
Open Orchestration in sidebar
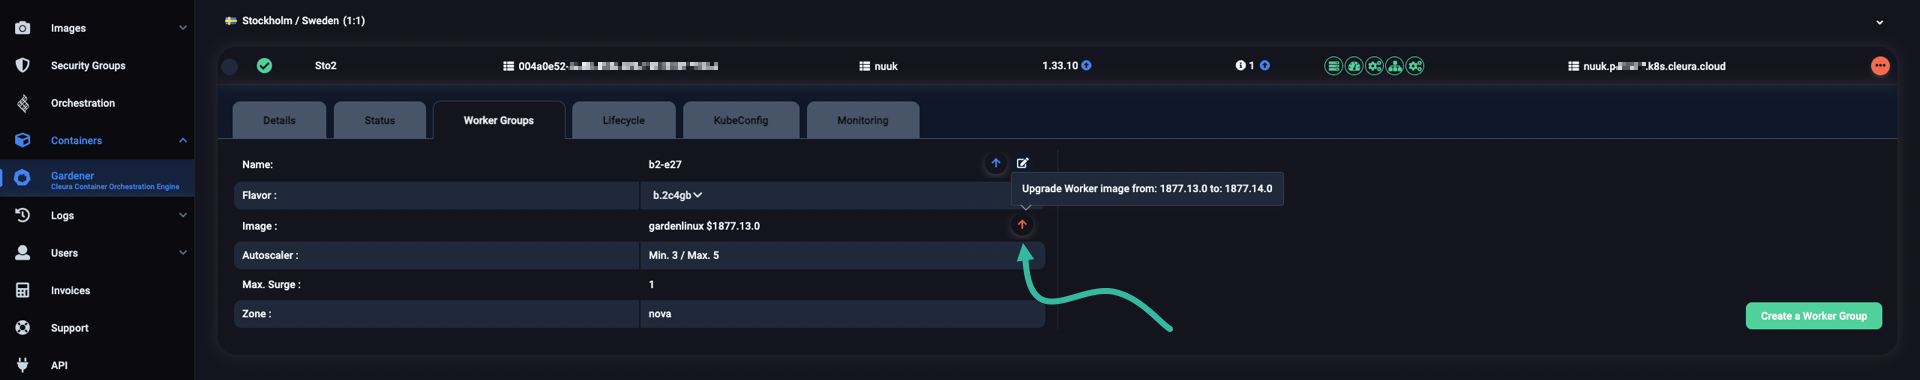click(83, 103)
